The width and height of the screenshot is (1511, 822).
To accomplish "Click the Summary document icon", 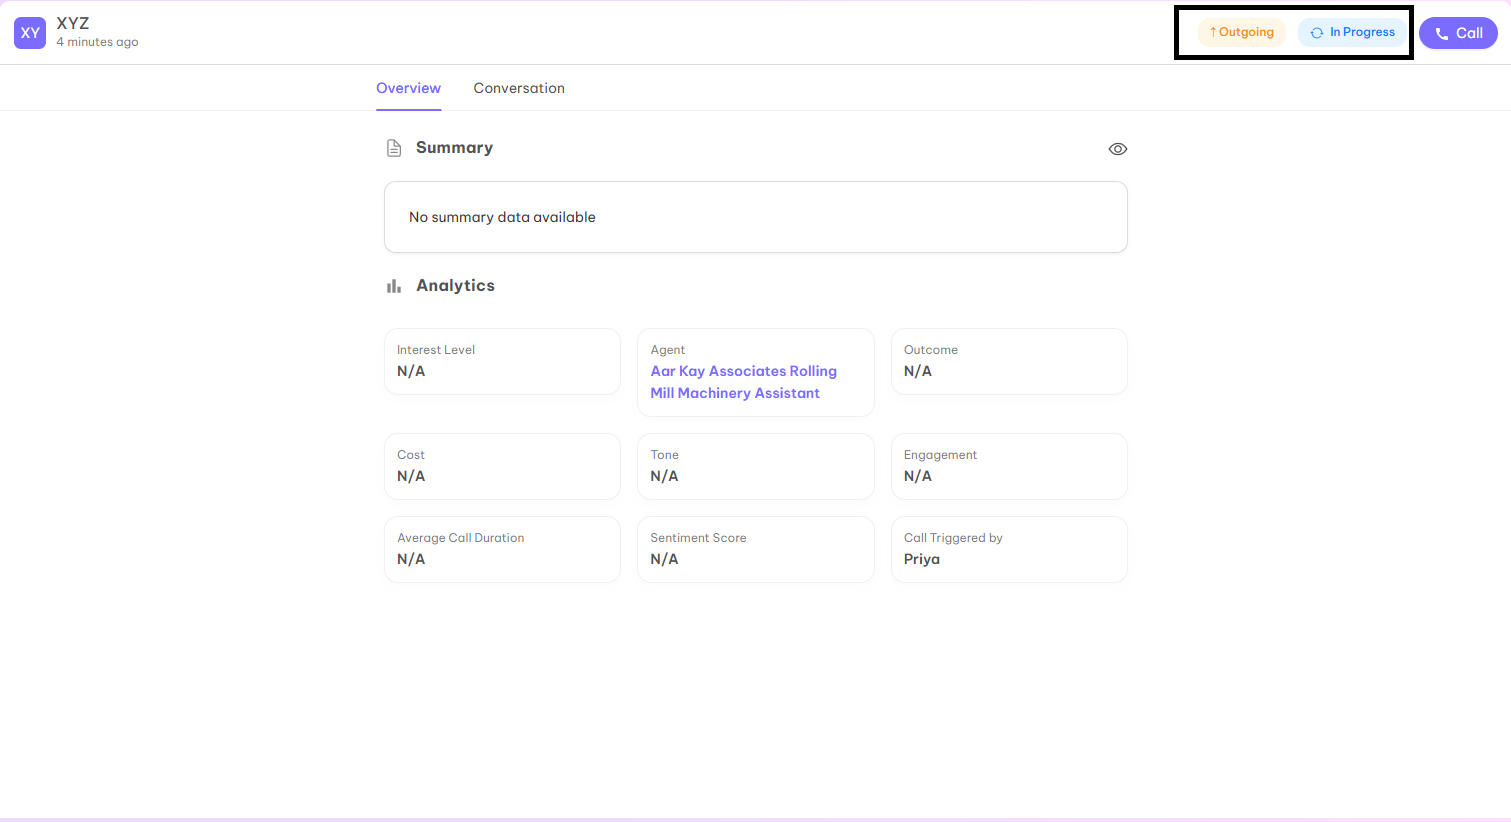I will coord(394,147).
